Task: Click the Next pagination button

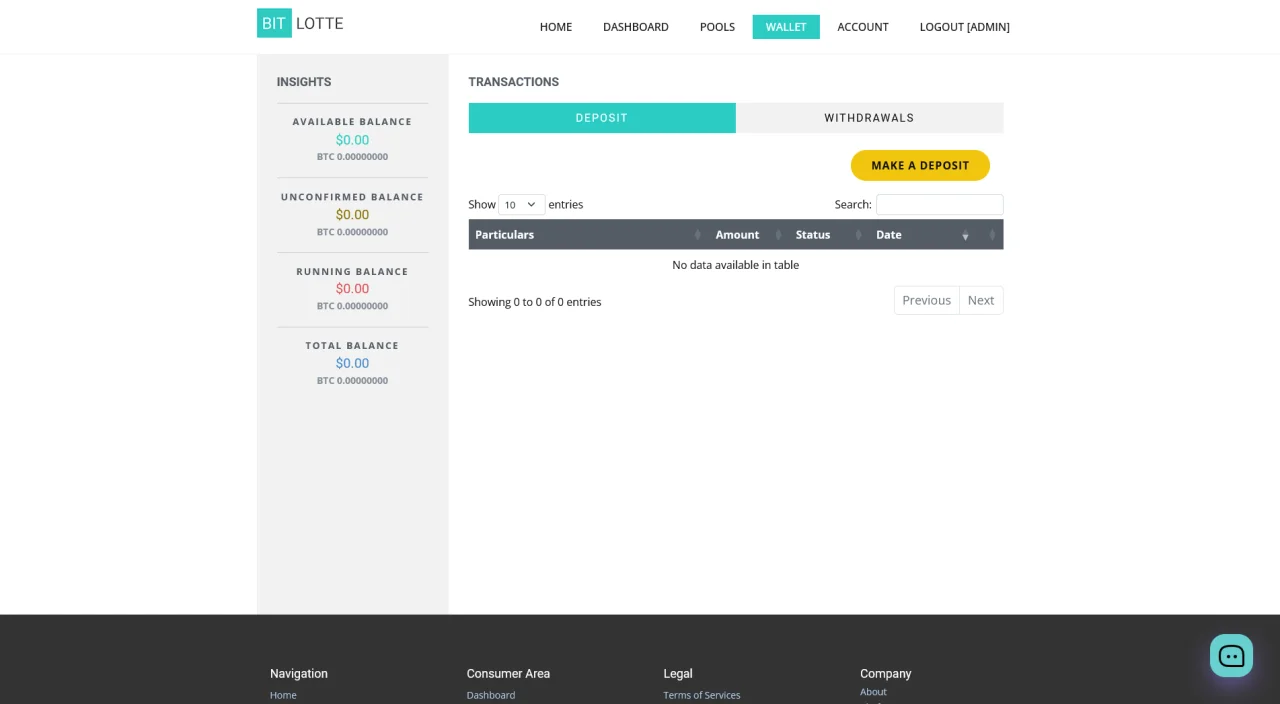Action: coord(981,300)
